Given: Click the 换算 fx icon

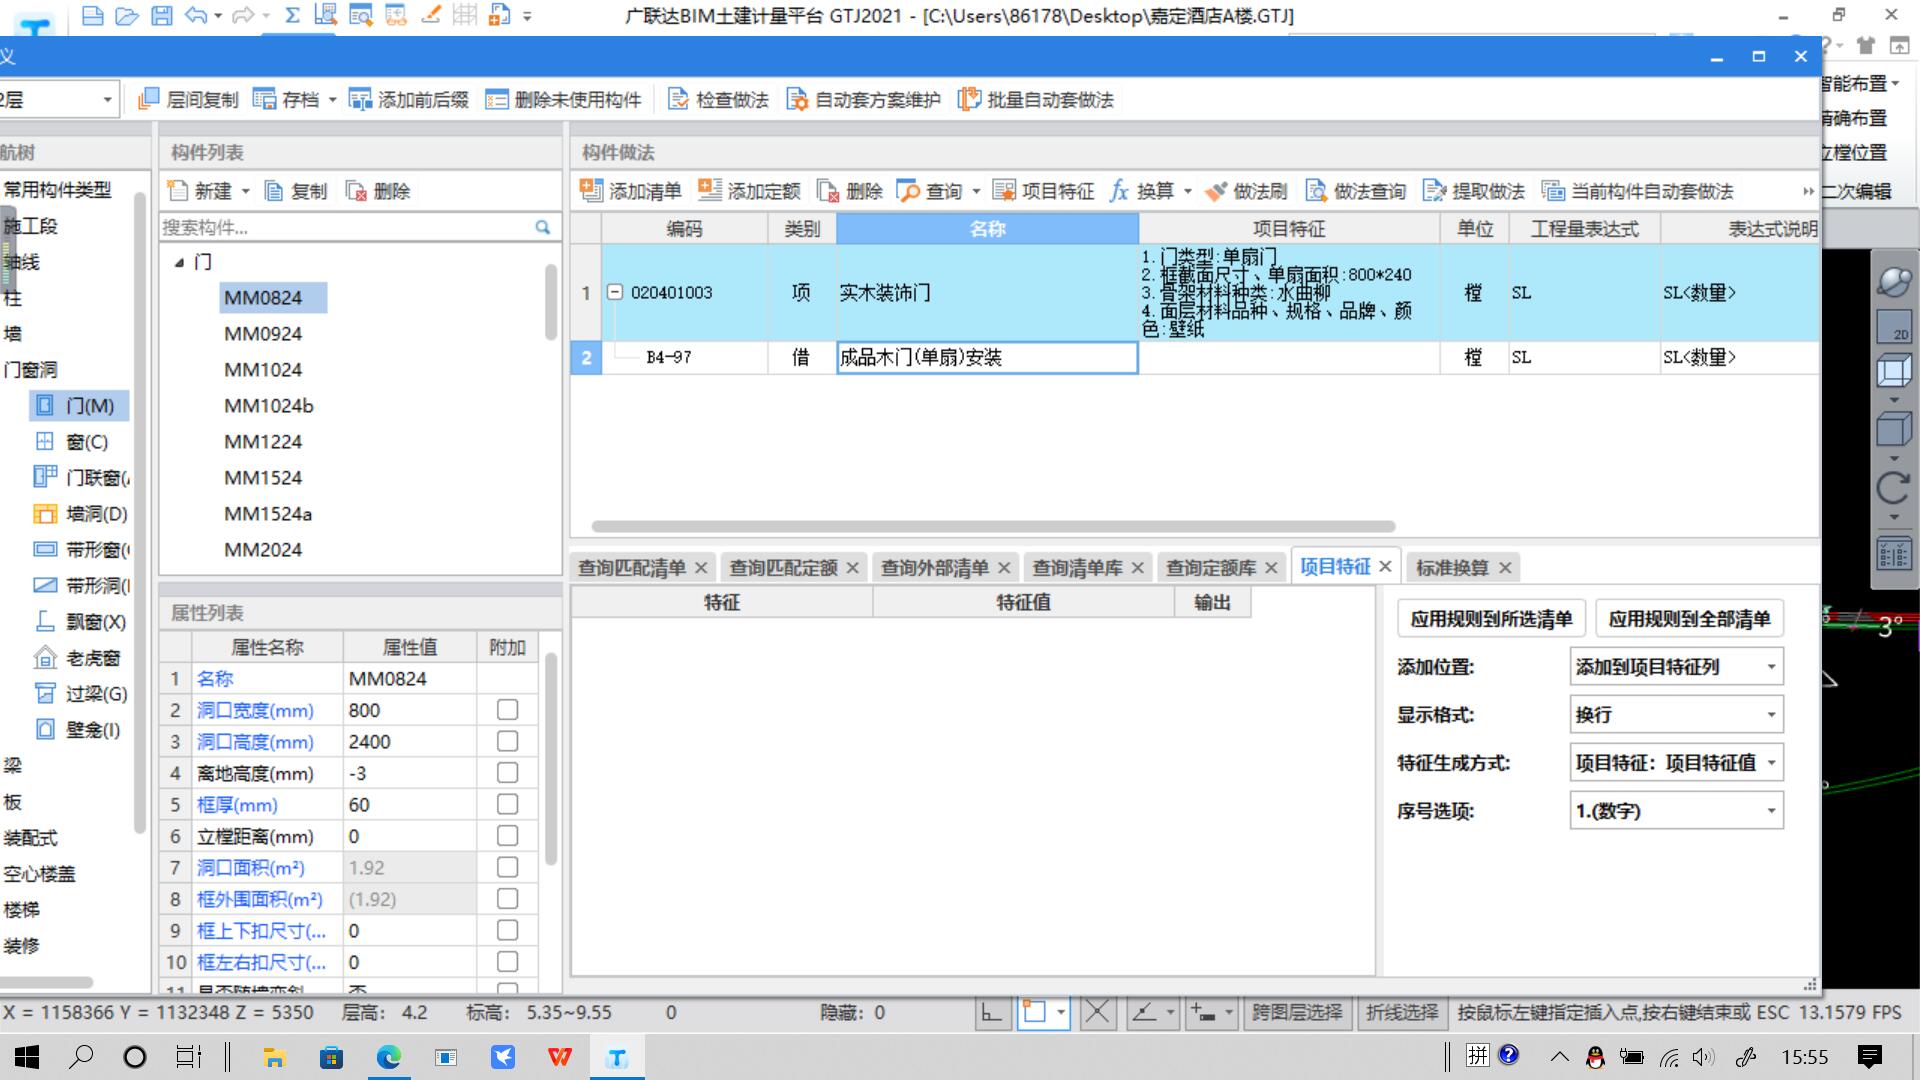Looking at the screenshot, I should point(1119,191).
